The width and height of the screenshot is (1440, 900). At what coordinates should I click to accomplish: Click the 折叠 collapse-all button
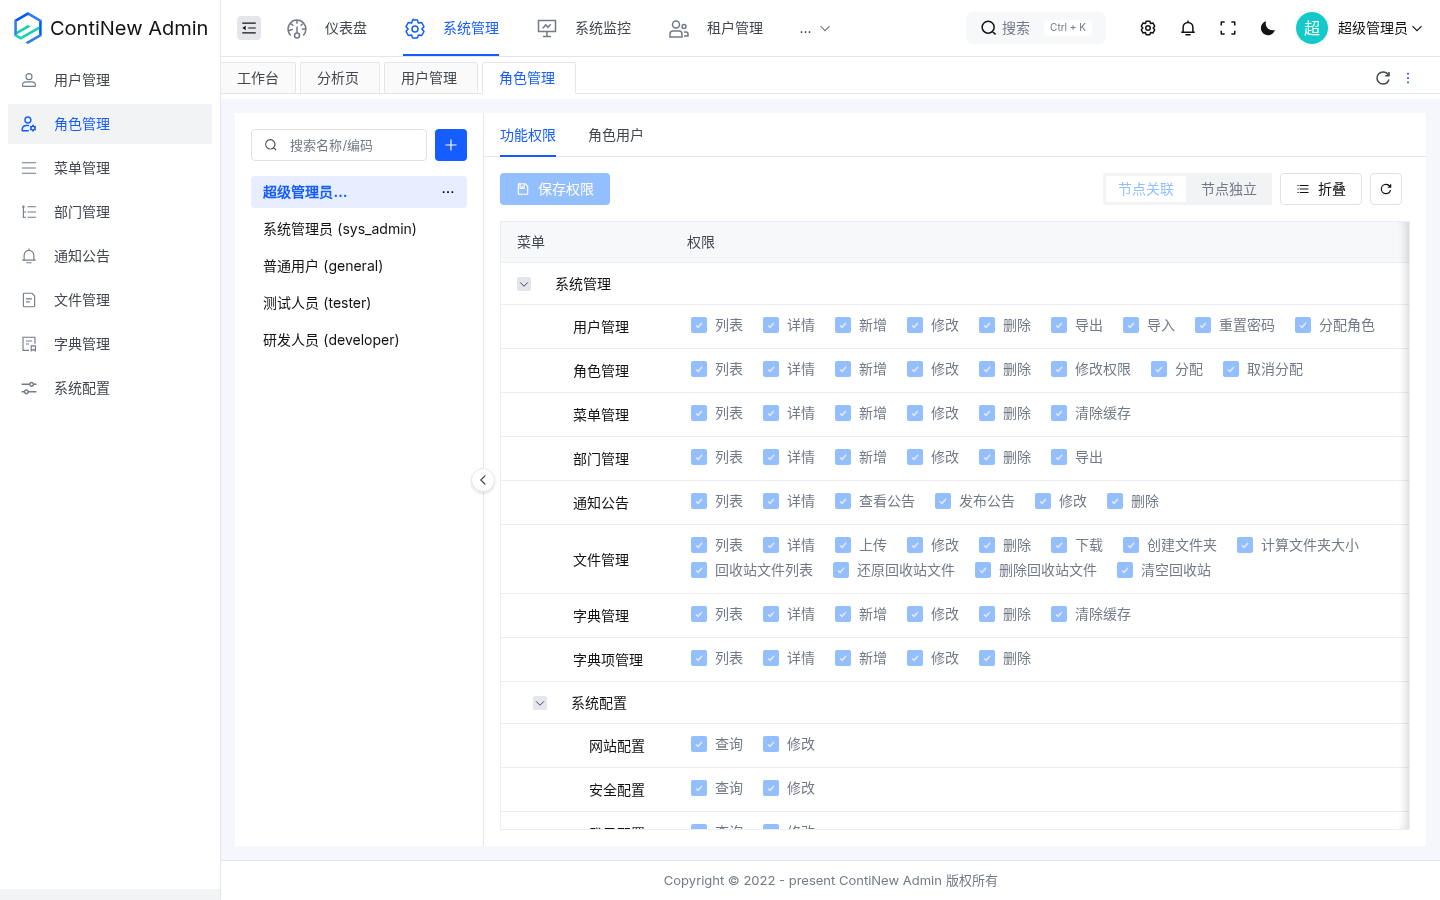tap(1321, 189)
